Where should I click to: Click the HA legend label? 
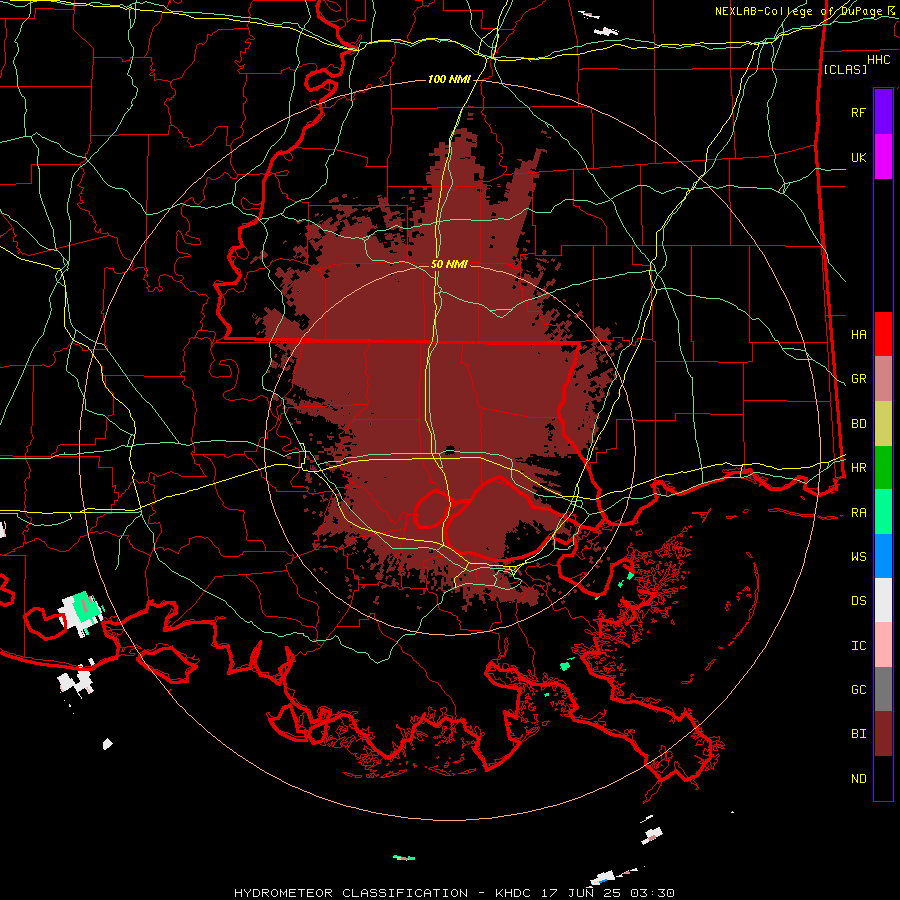point(859,335)
